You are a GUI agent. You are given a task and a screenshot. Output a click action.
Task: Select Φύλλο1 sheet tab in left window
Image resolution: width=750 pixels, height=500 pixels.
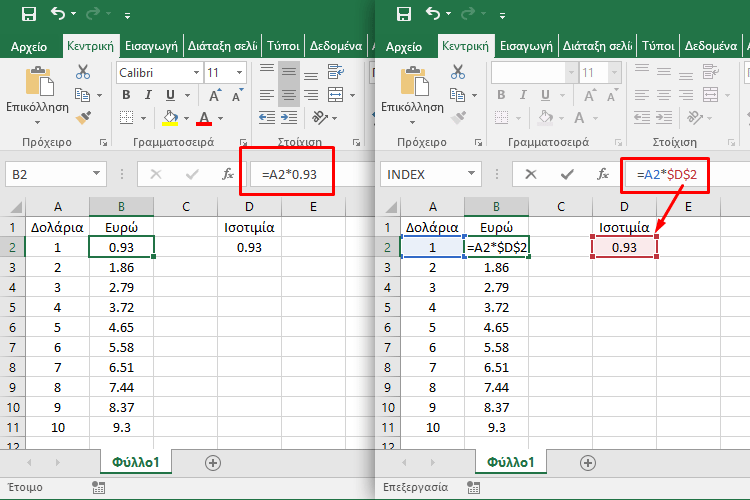136,462
